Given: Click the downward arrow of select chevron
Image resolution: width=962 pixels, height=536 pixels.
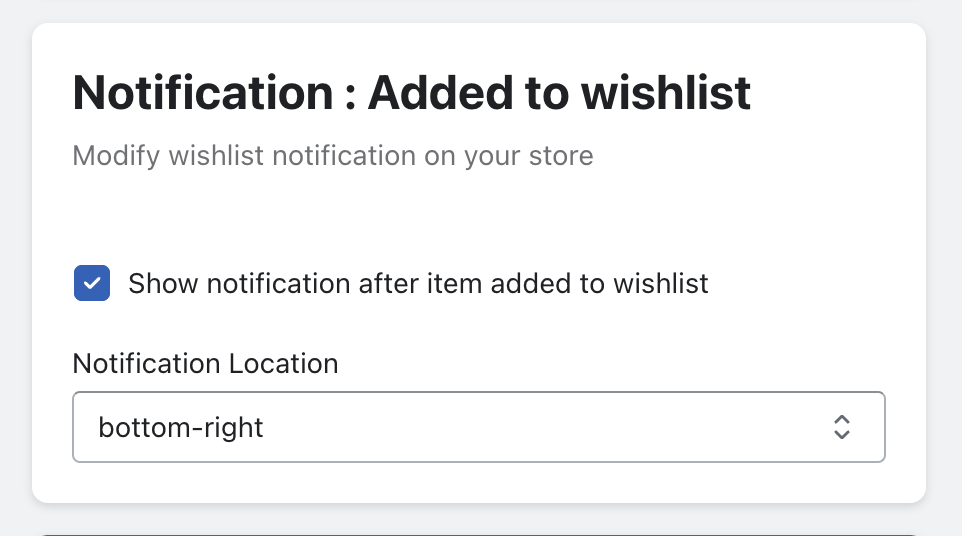Looking at the screenshot, I should point(842,435).
